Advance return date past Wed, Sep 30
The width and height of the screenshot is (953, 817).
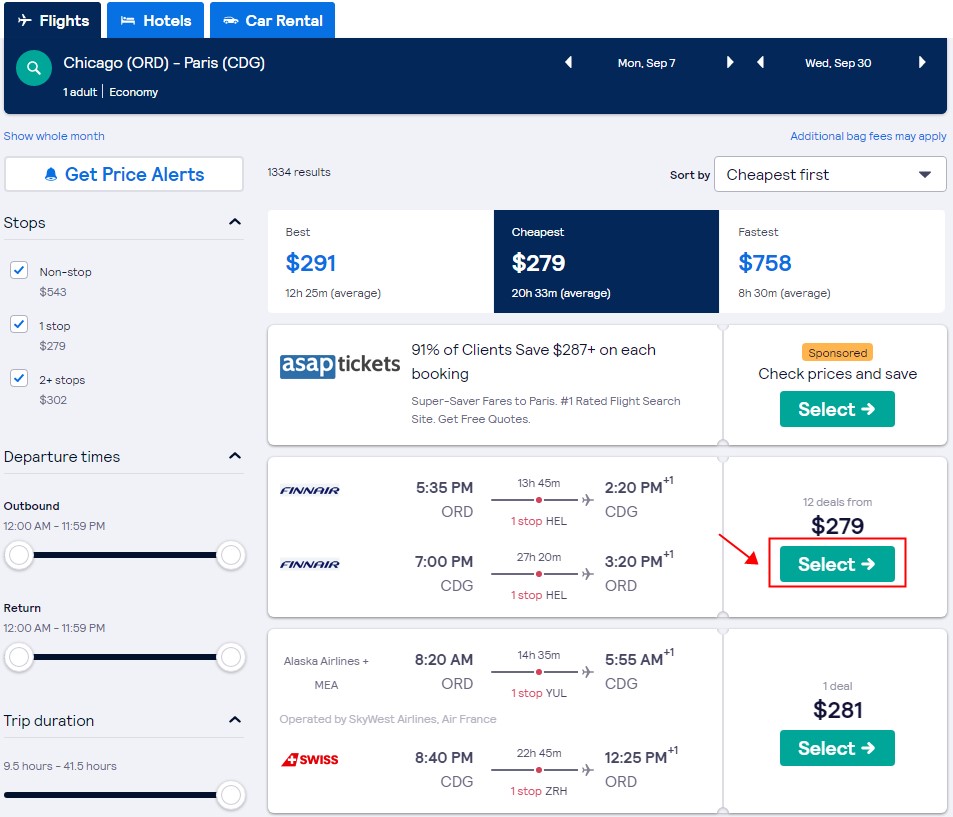[922, 63]
